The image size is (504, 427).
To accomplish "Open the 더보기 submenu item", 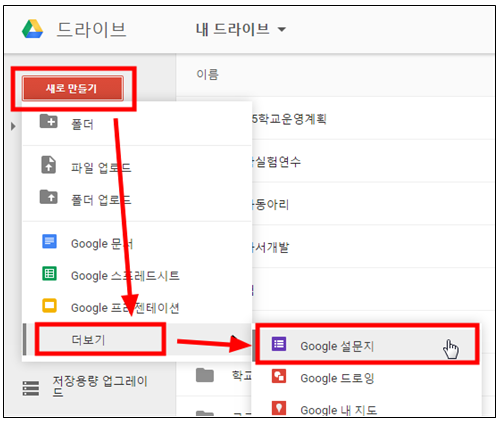I will (137, 339).
